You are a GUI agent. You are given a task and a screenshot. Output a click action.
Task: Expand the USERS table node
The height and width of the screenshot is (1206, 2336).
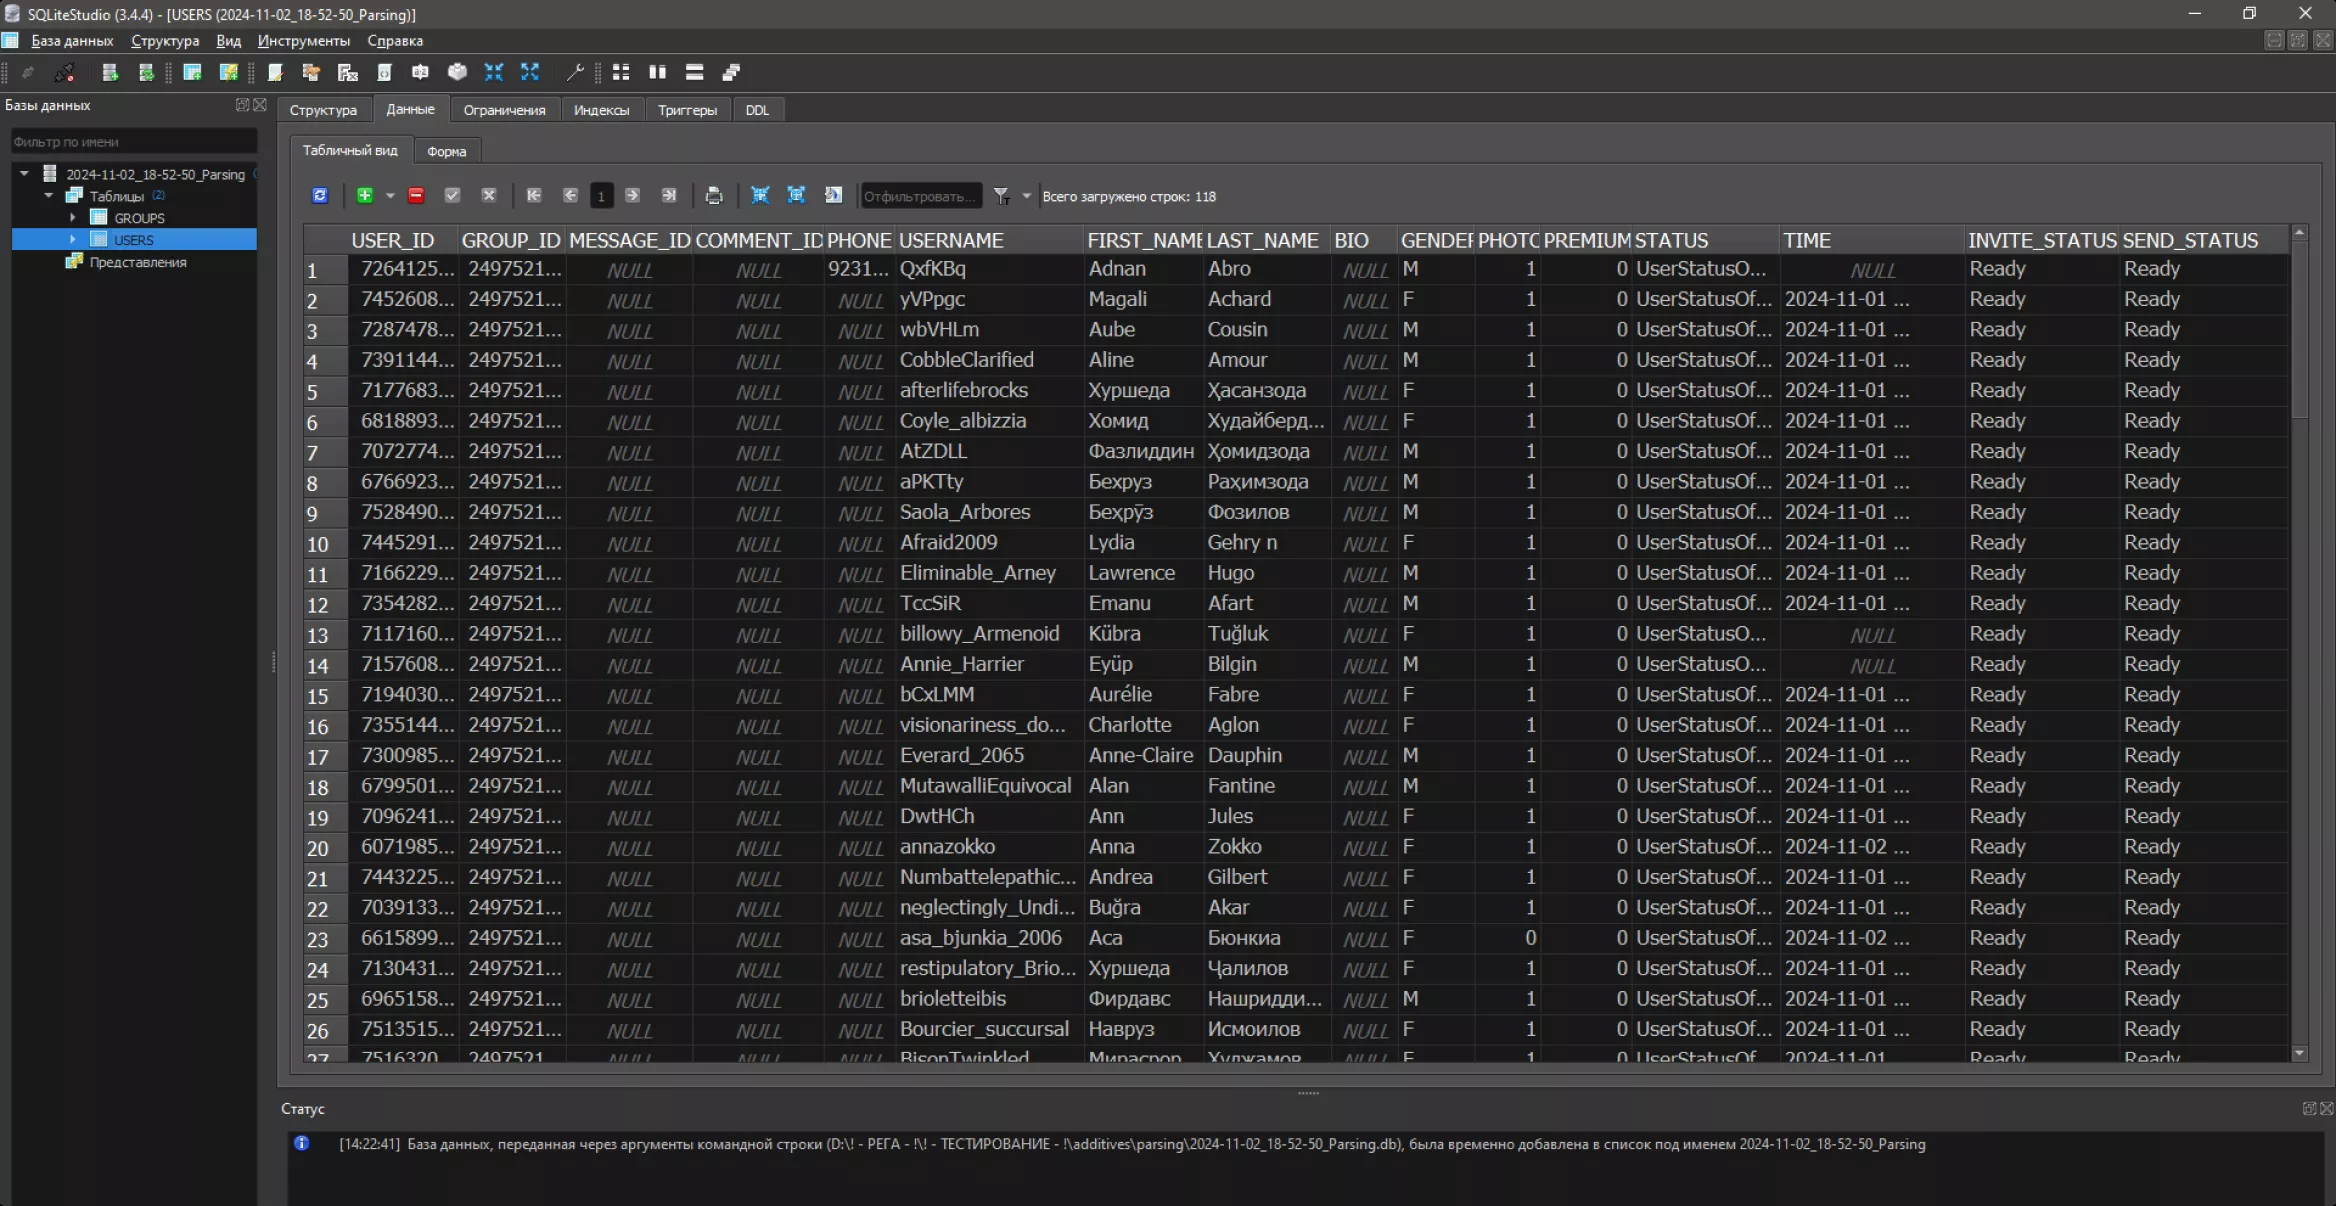[x=72, y=239]
